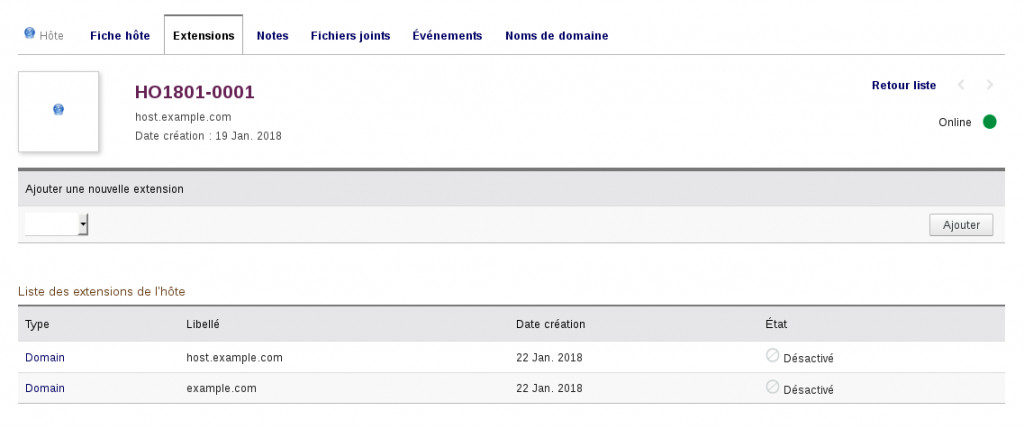
Task: Open Domain link for example.com row
Action: point(45,388)
